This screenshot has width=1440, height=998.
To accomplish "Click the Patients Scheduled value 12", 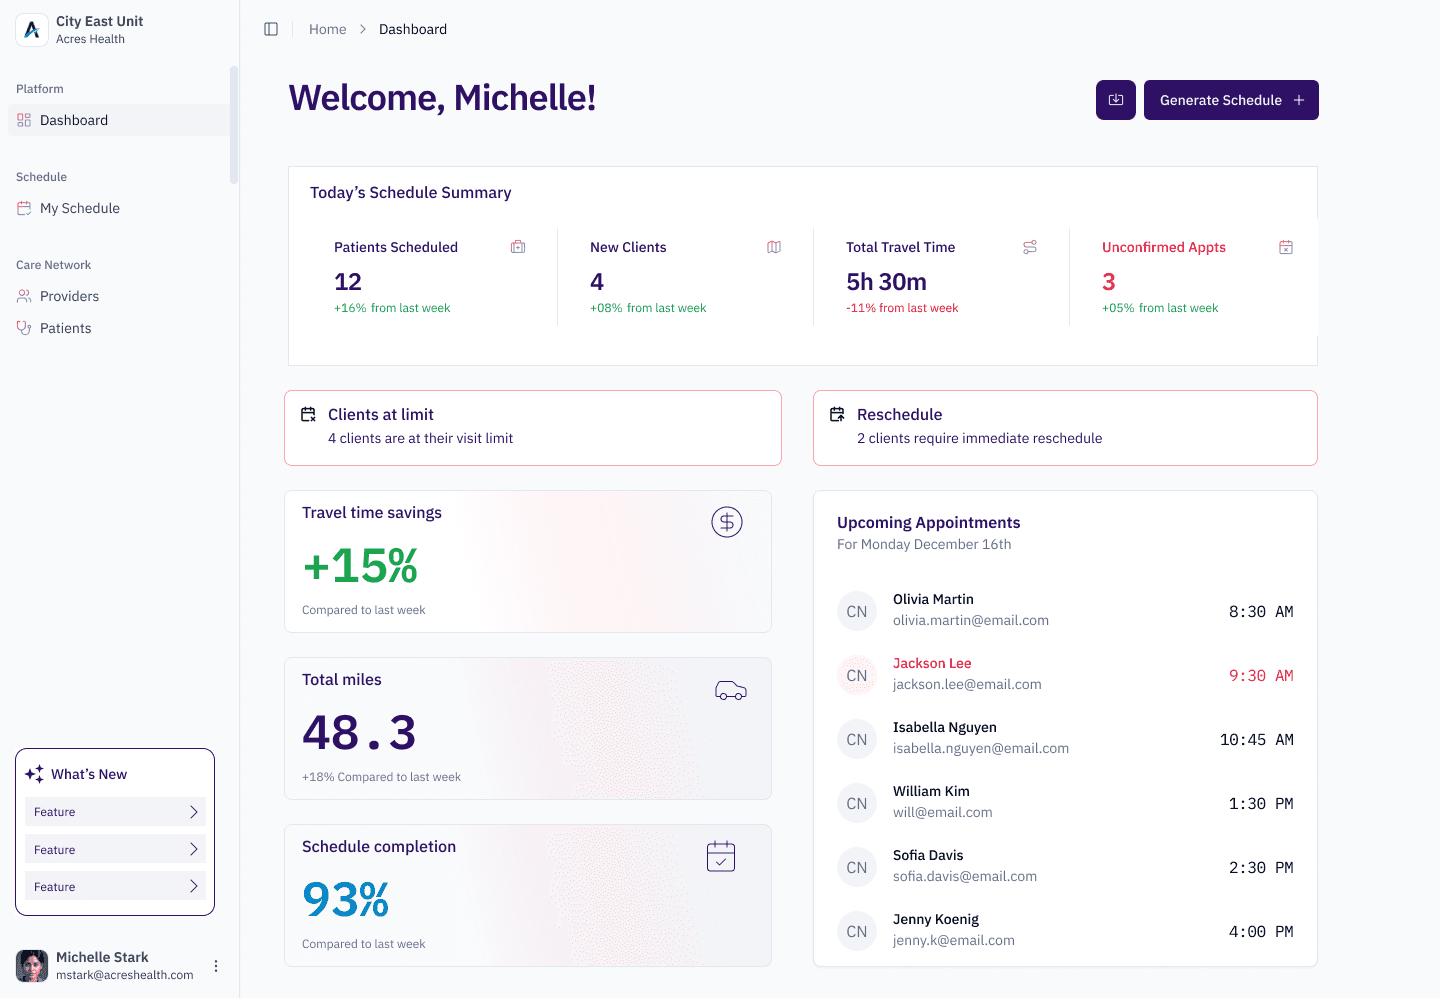I will pyautogui.click(x=348, y=282).
